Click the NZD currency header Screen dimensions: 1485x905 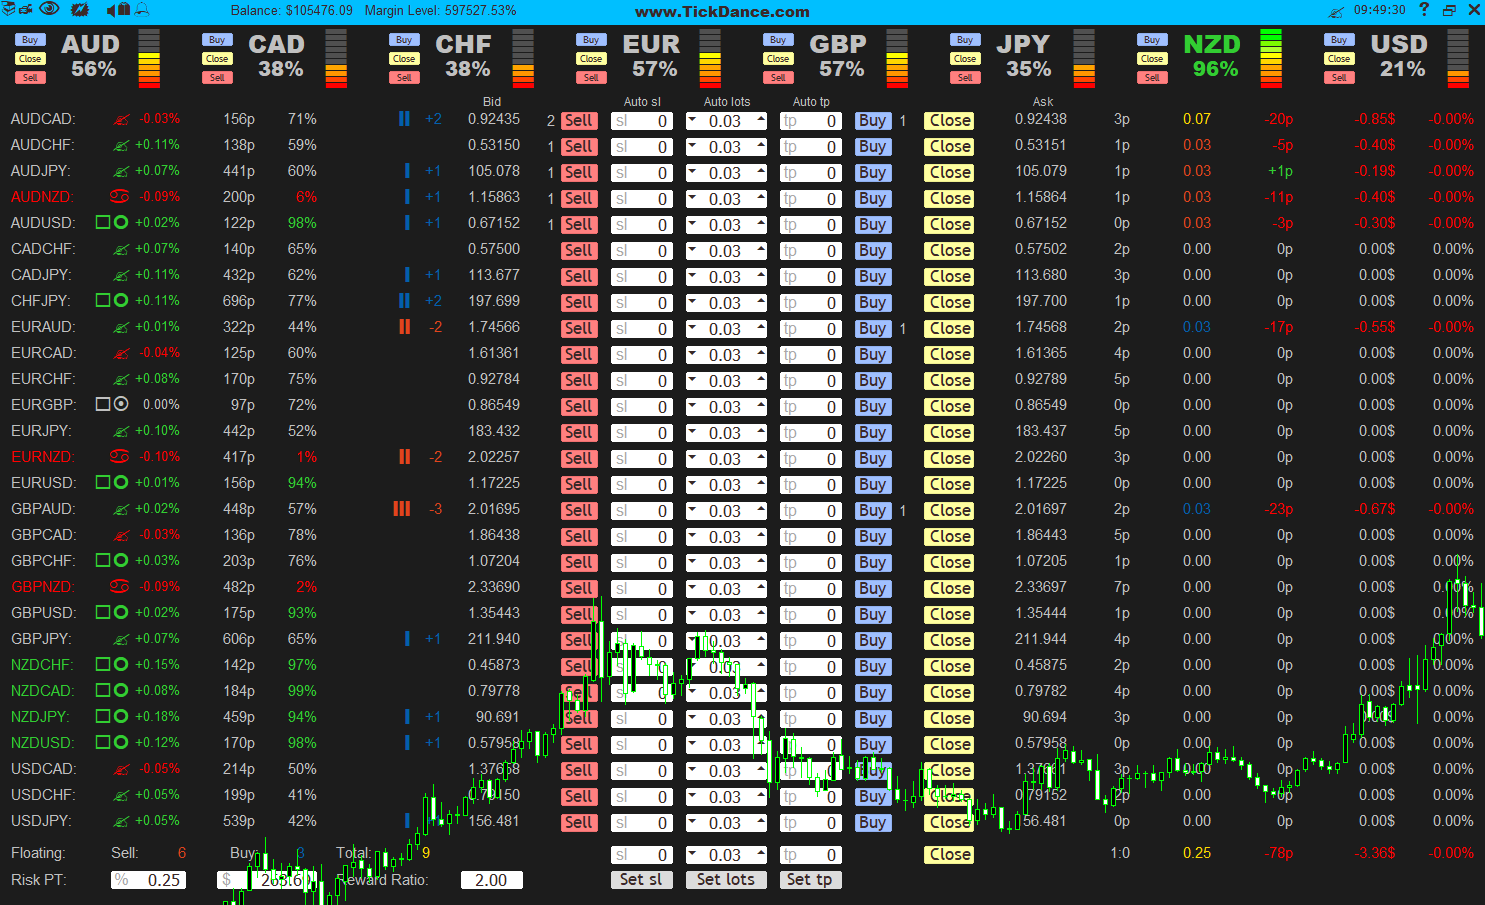point(1212,45)
